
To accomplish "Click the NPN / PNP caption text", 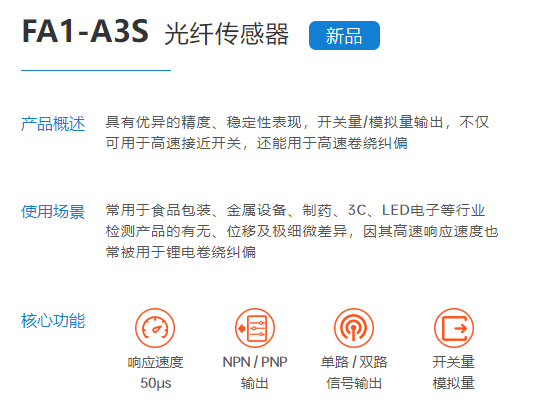I will click(x=255, y=362).
